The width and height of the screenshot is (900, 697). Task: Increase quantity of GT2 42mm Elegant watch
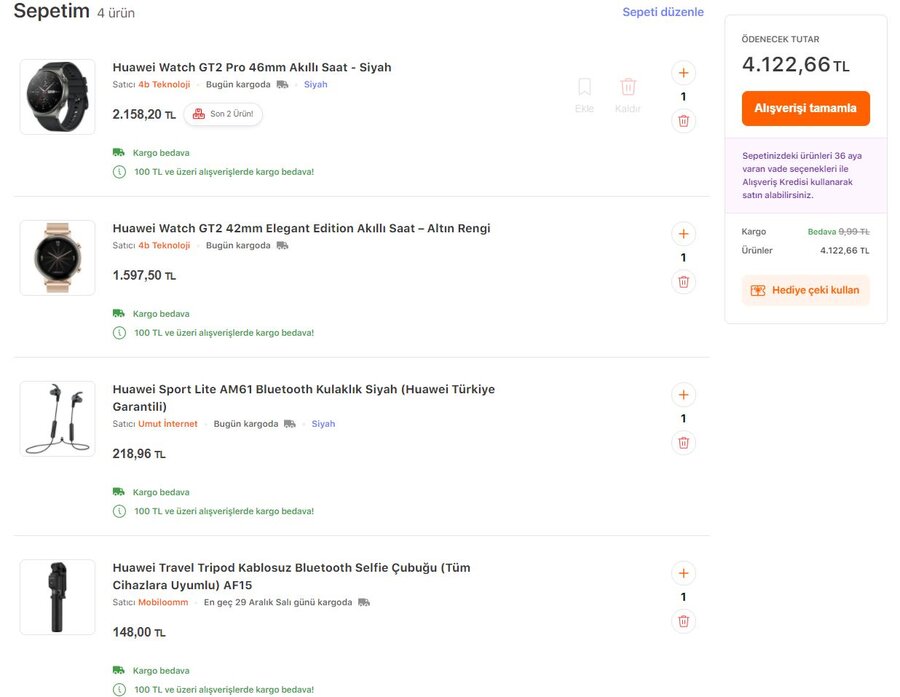pos(683,234)
